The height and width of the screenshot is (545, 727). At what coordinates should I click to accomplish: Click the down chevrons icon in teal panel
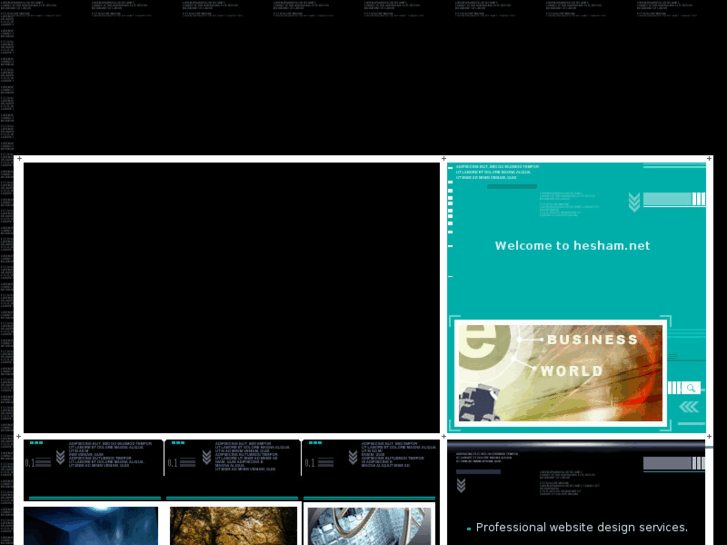pyautogui.click(x=634, y=202)
